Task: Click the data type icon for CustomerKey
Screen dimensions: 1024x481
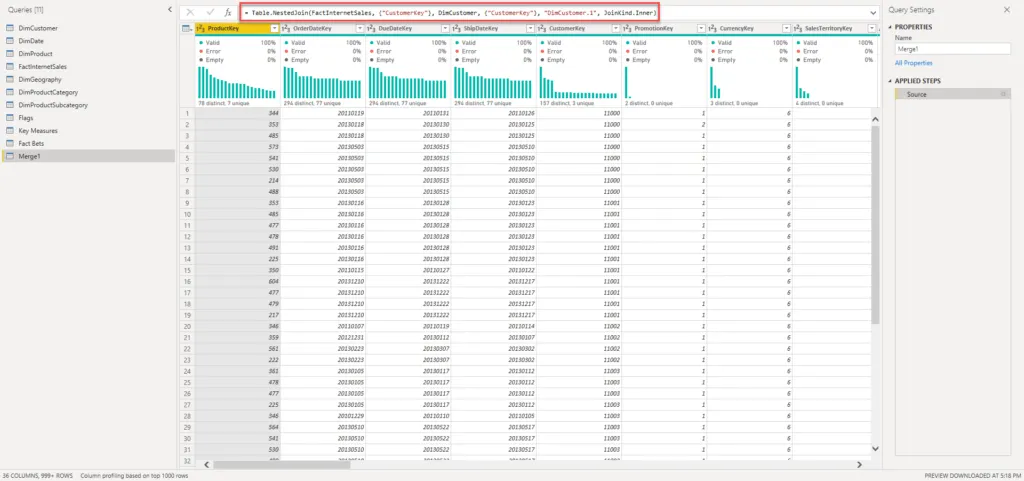Action: [542, 29]
